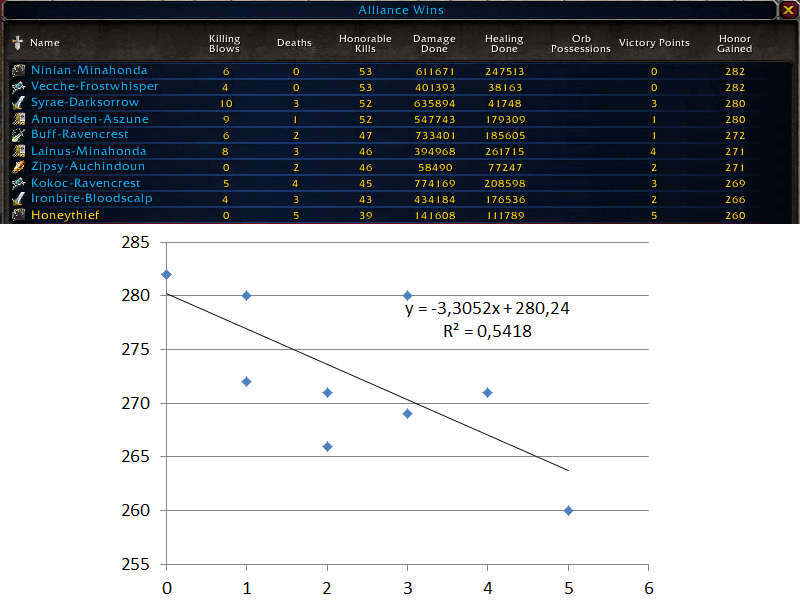Click healing value 261715
Image resolution: width=800 pixels, height=600 pixels.
[505, 152]
